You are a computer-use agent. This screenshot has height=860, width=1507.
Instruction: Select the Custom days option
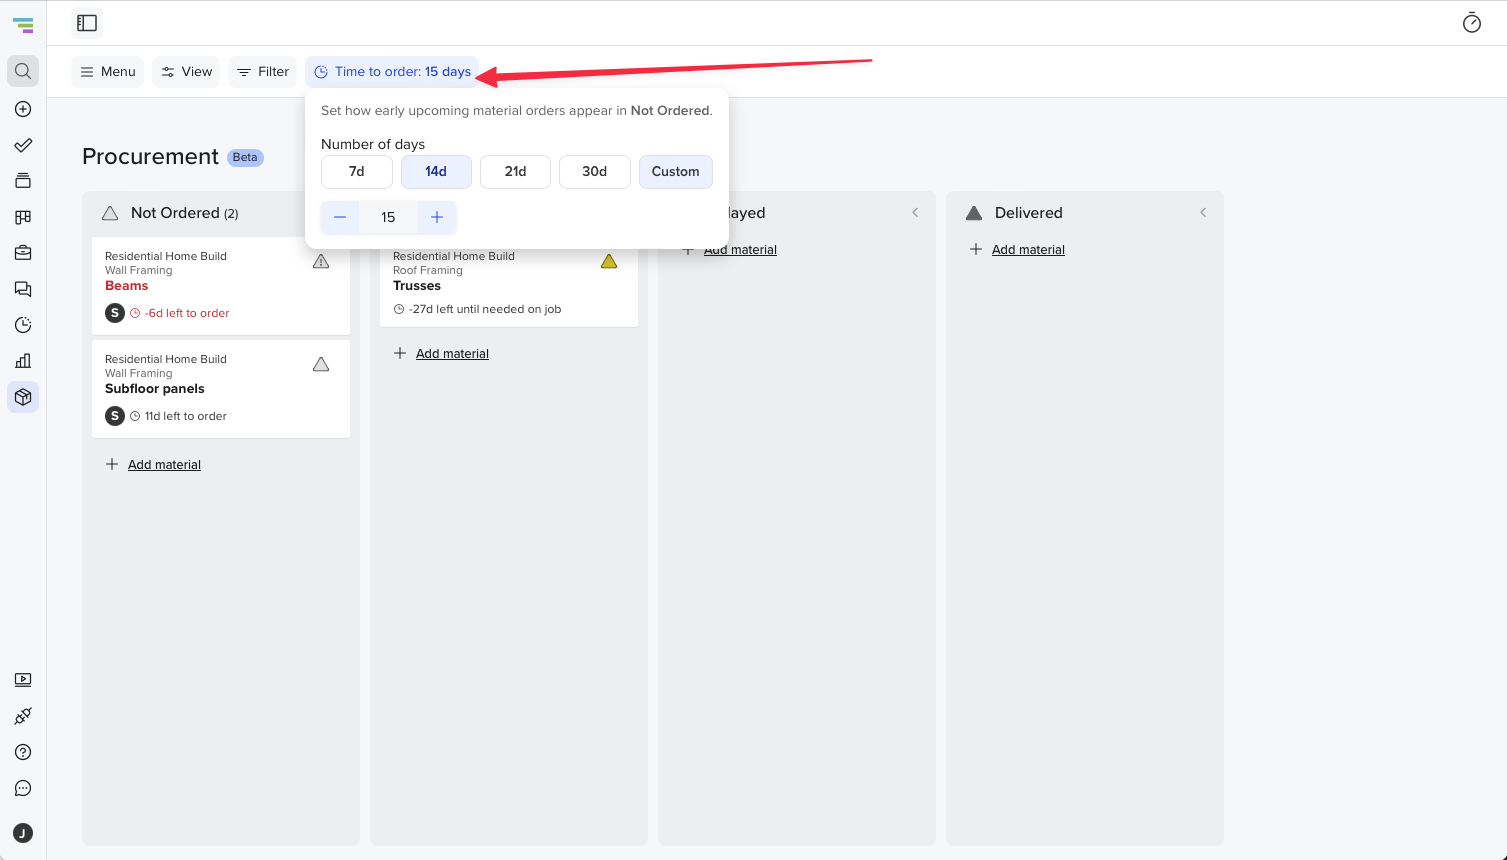click(676, 172)
